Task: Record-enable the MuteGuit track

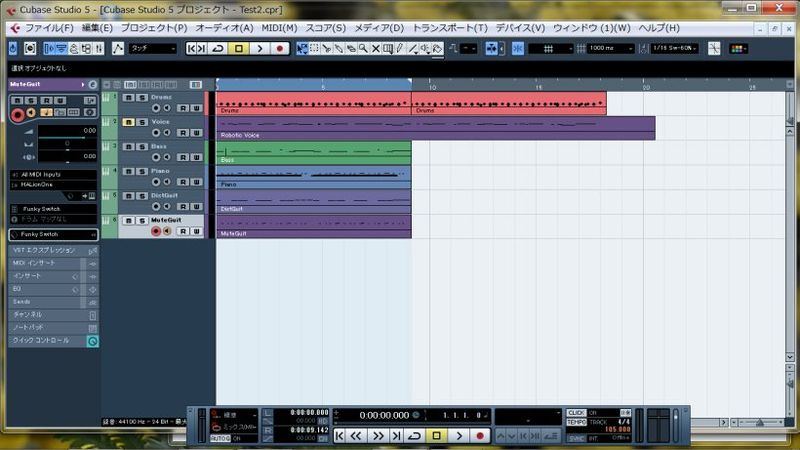Action: [x=156, y=231]
